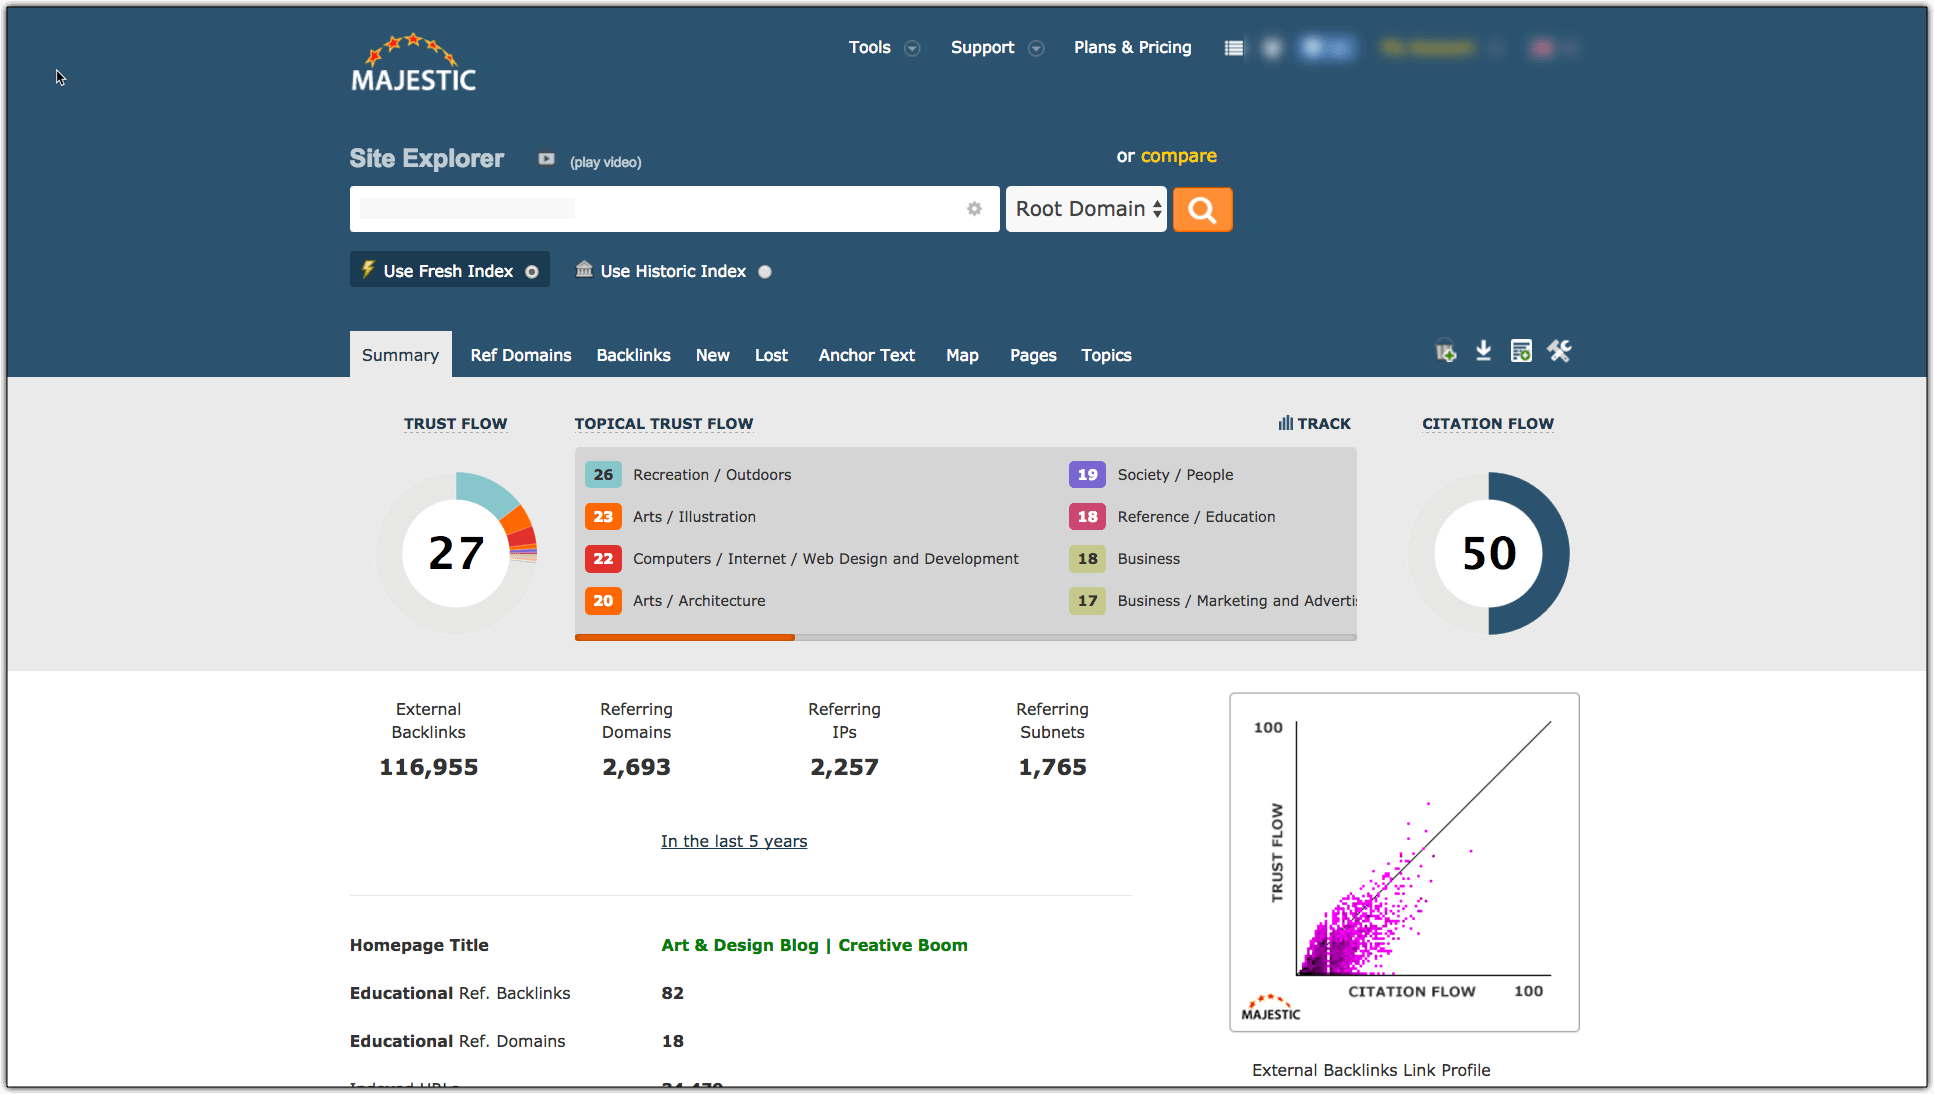Switch to the Ref Domains tab

coord(521,355)
